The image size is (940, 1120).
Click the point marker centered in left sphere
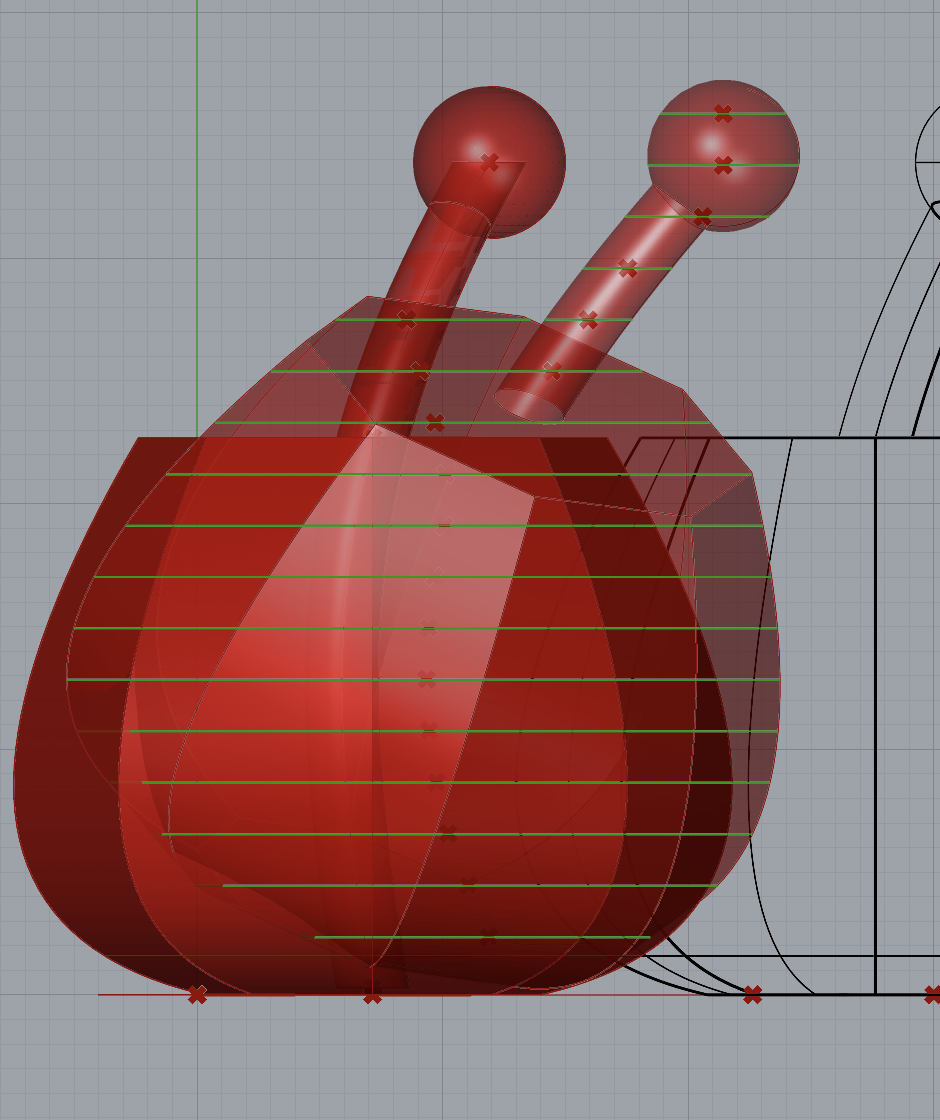tap(489, 162)
